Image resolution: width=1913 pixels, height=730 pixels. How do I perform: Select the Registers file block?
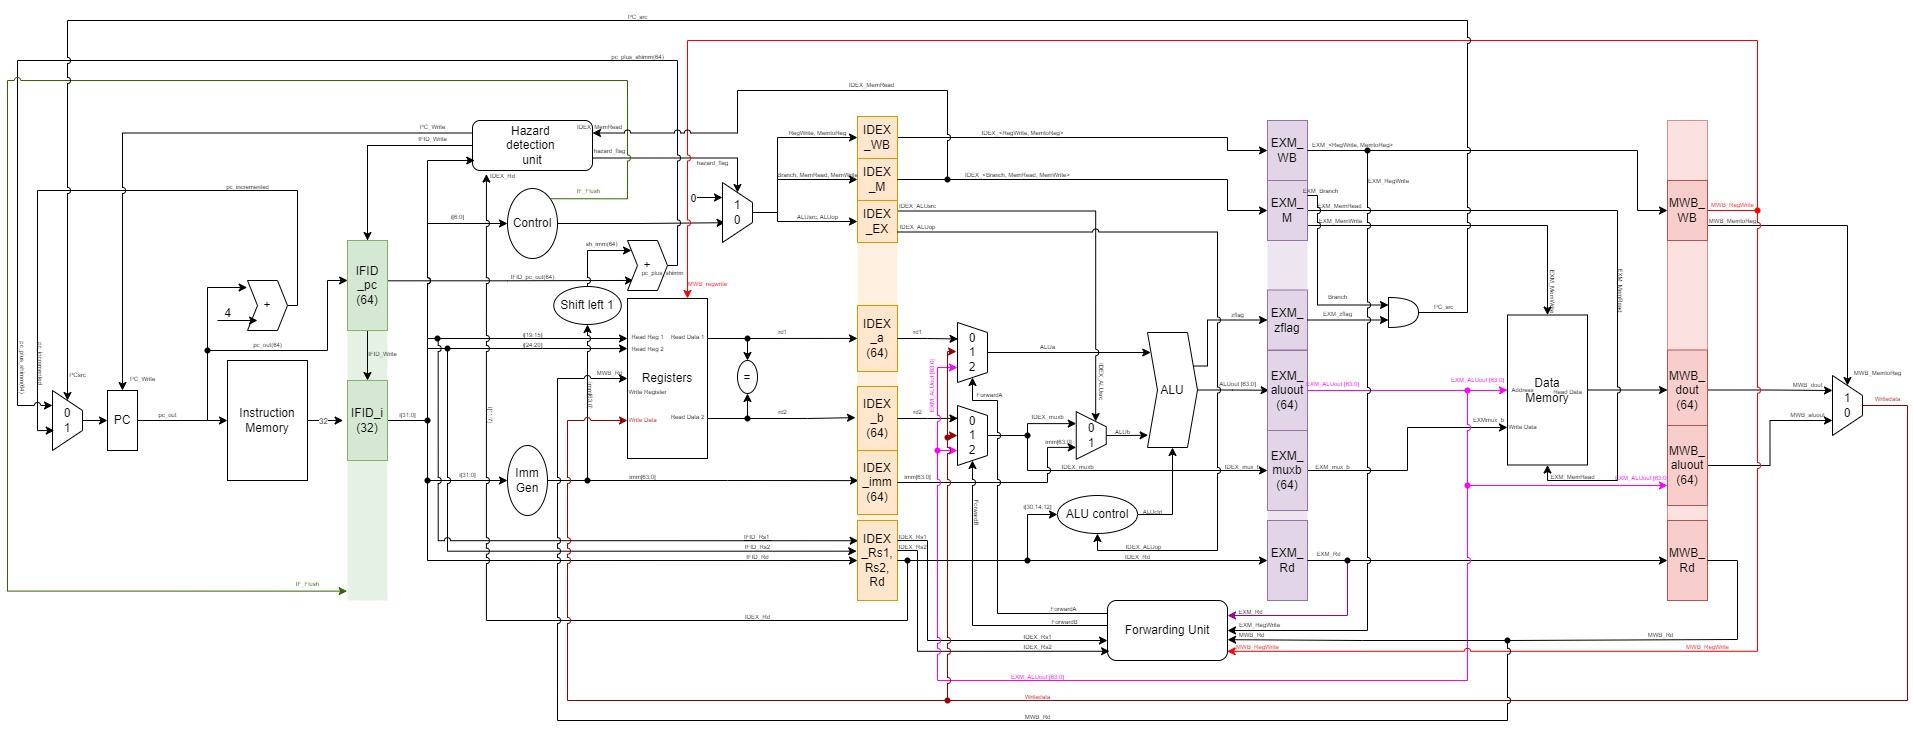[667, 378]
